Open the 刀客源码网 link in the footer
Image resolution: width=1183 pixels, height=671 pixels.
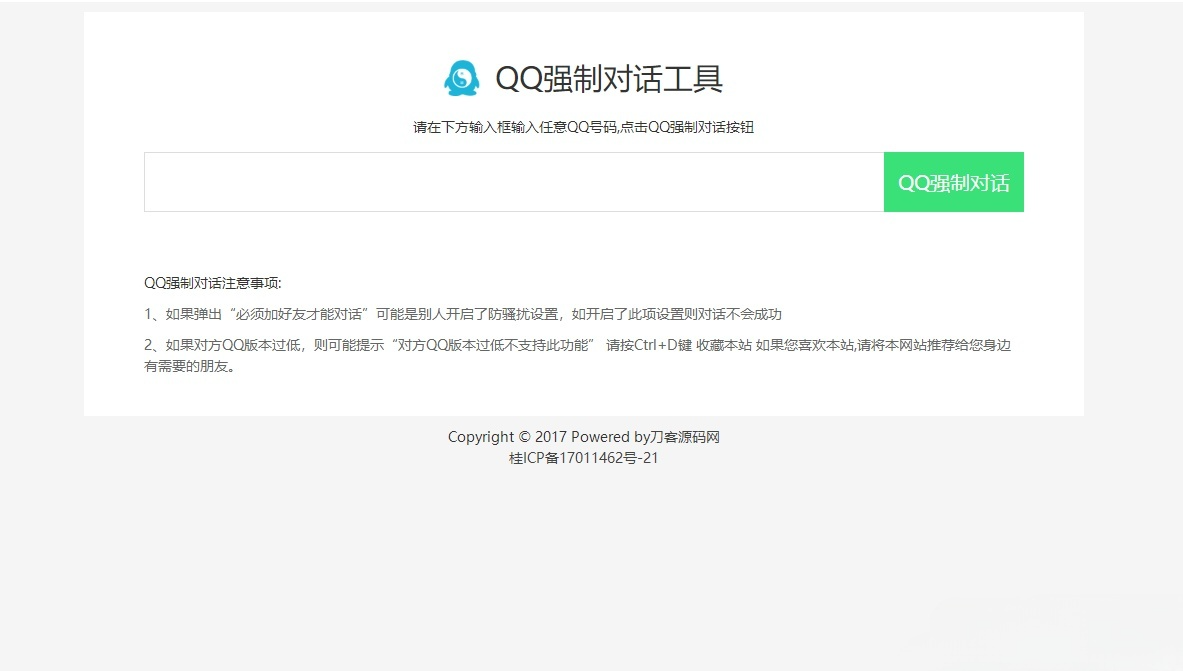point(686,437)
